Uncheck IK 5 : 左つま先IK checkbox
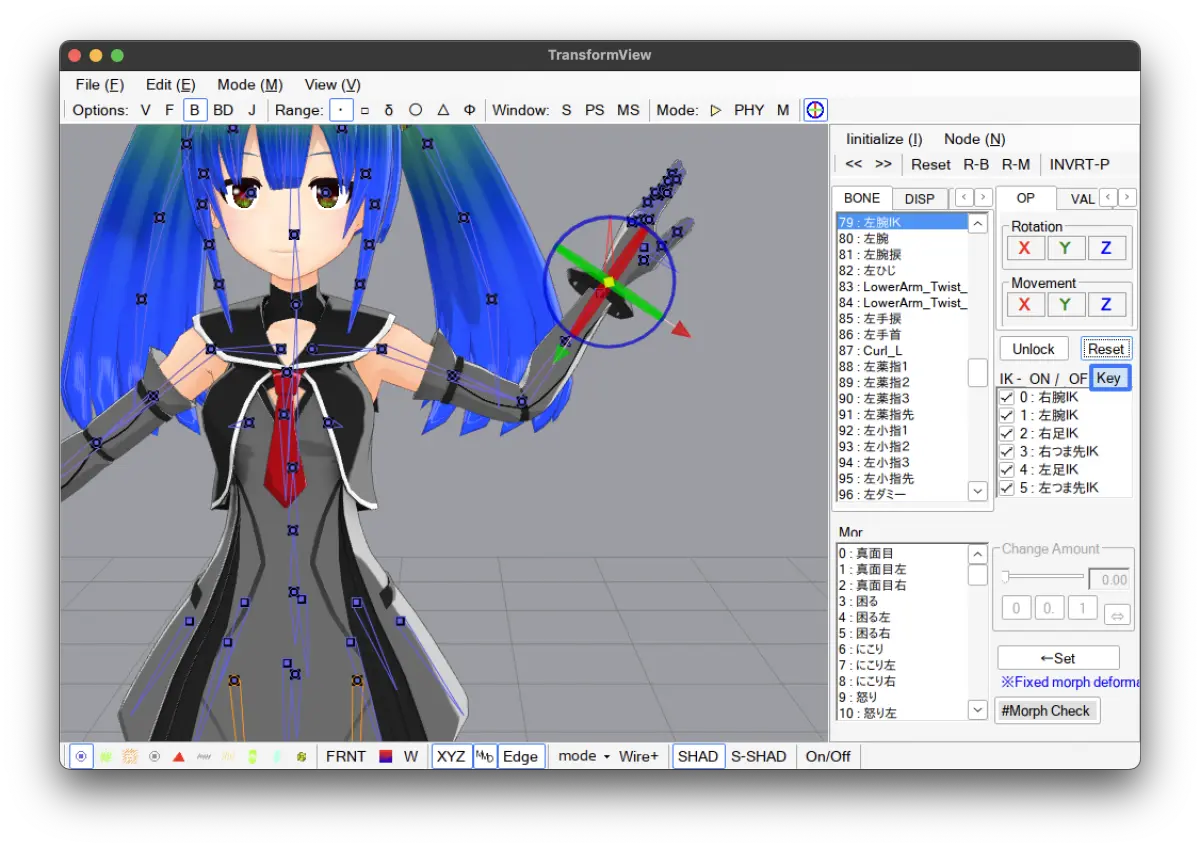The image size is (1200, 848). 1008,488
